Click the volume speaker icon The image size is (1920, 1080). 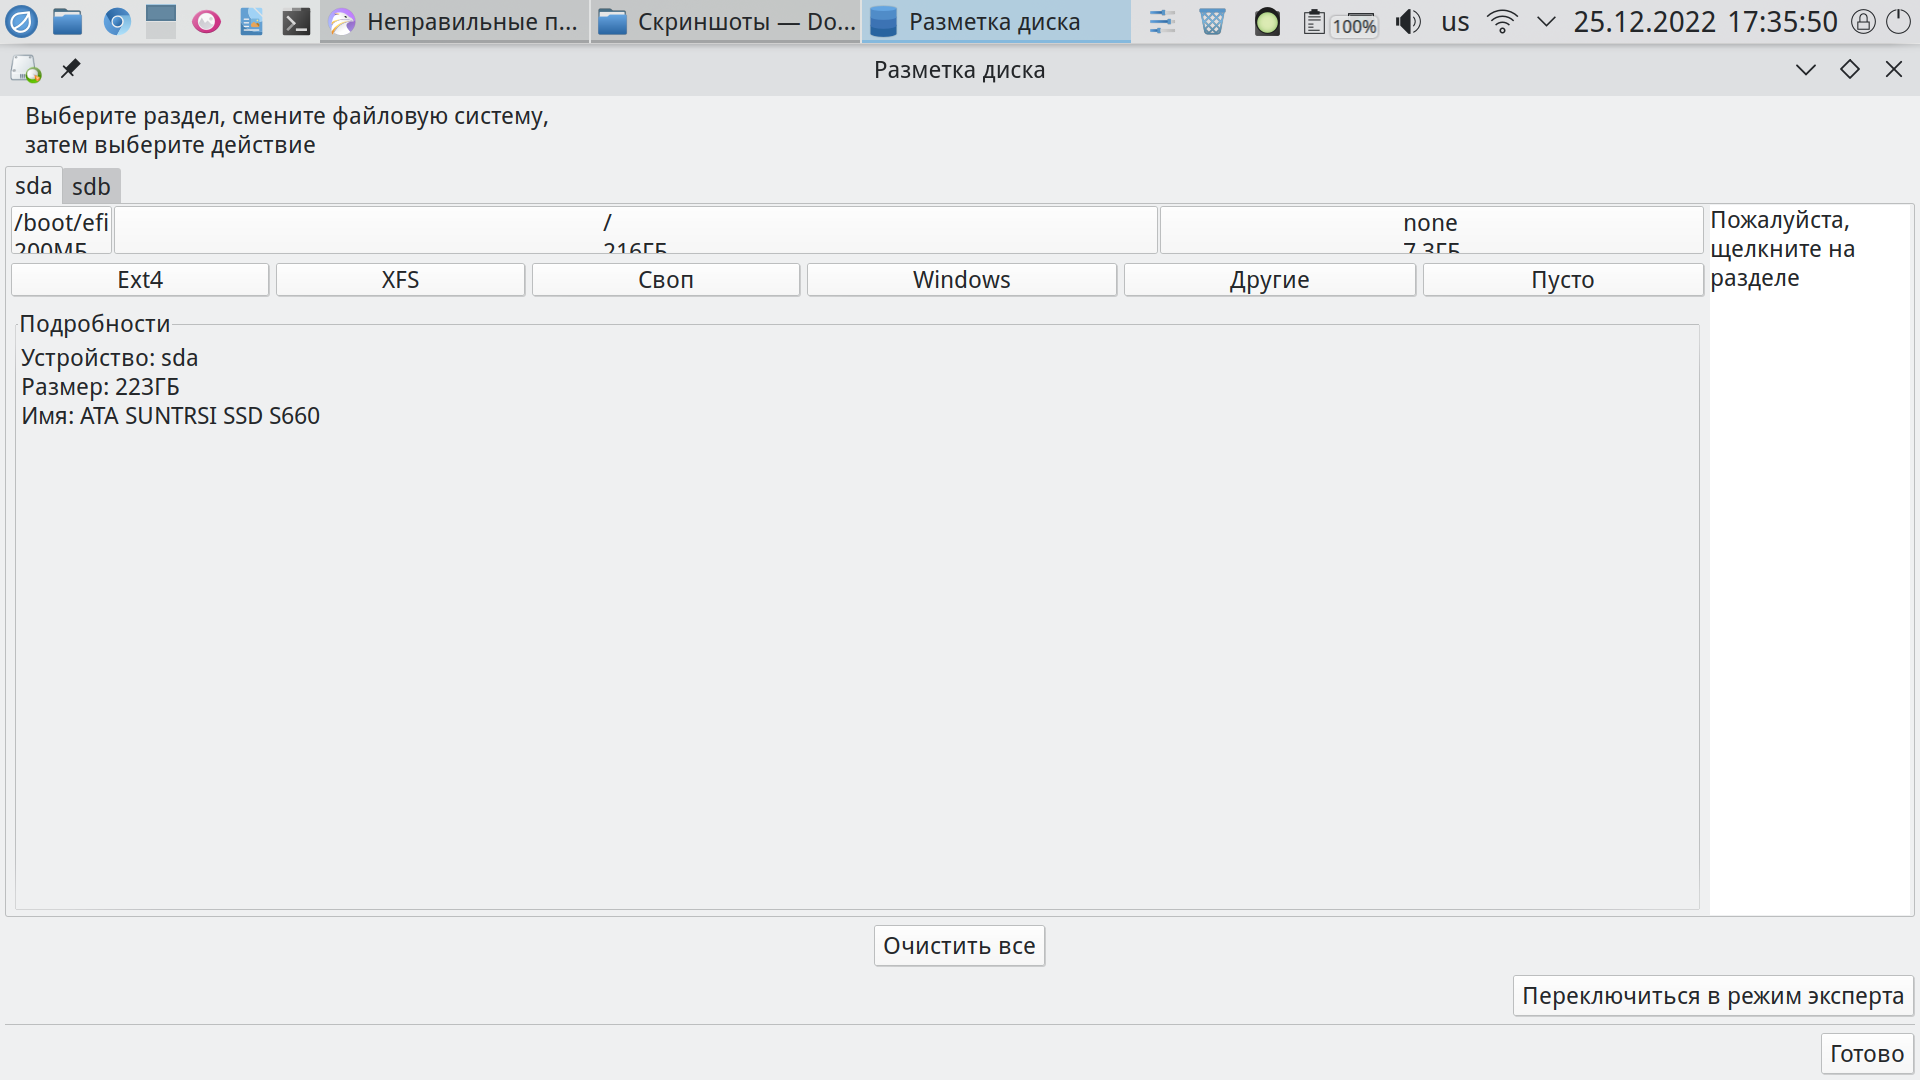coord(1408,21)
